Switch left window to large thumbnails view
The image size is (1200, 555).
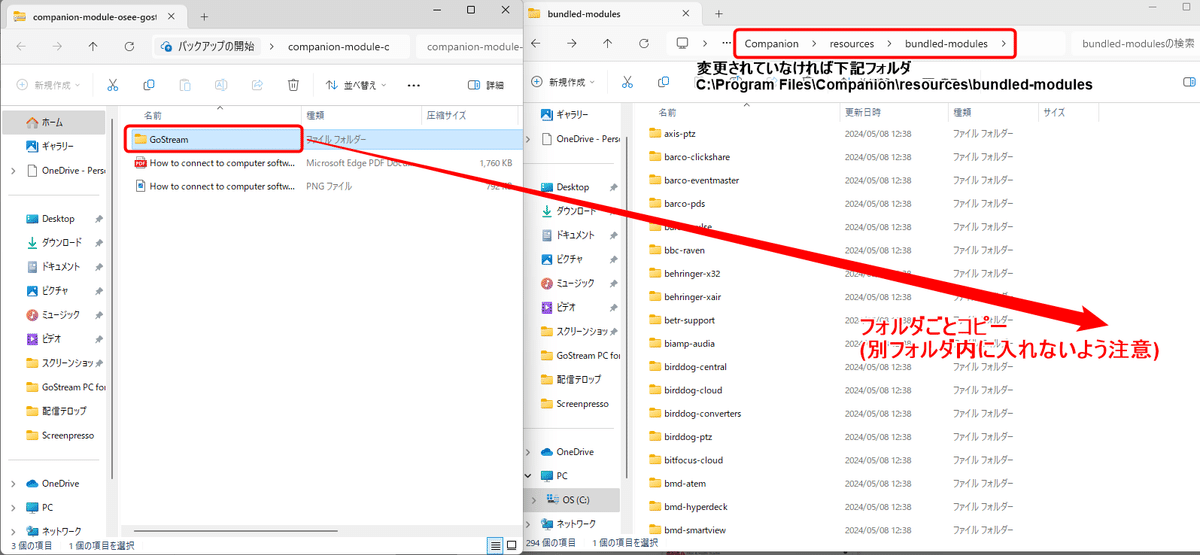click(x=511, y=545)
